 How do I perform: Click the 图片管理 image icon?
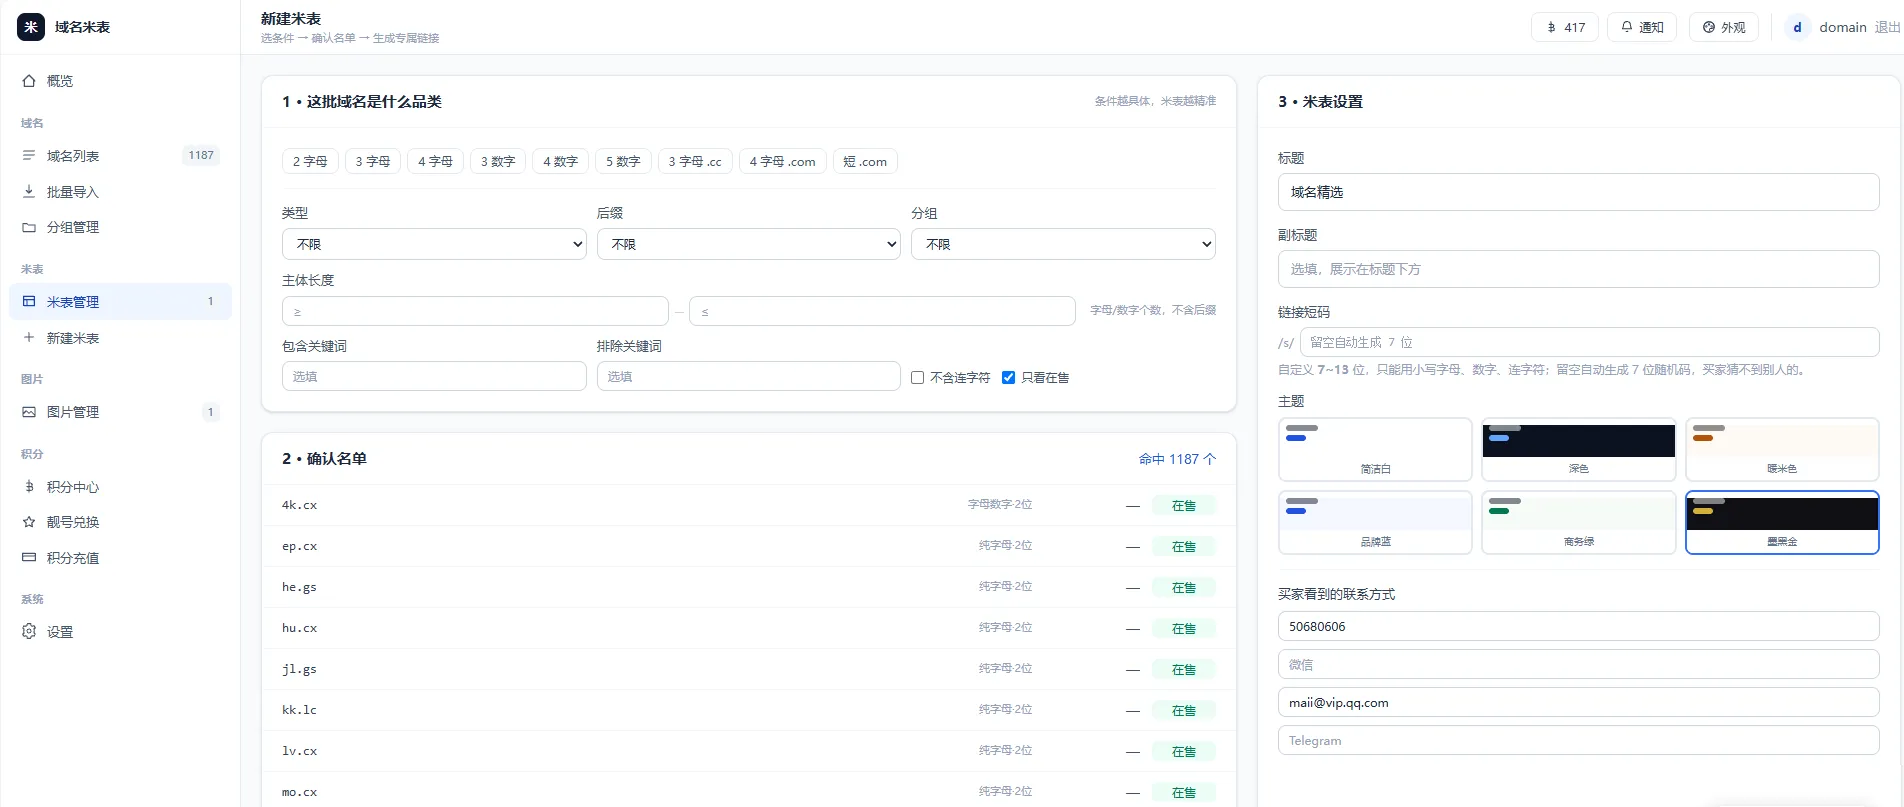click(29, 412)
